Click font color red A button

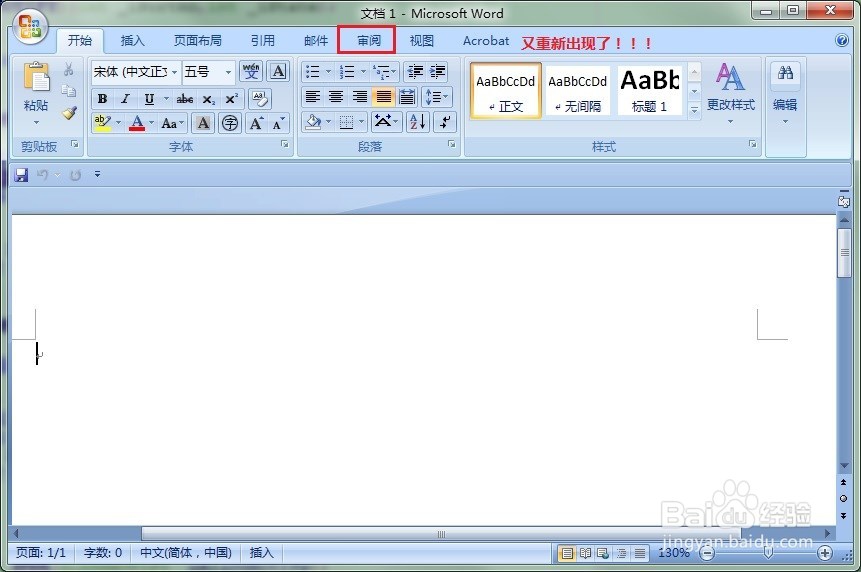click(x=137, y=123)
